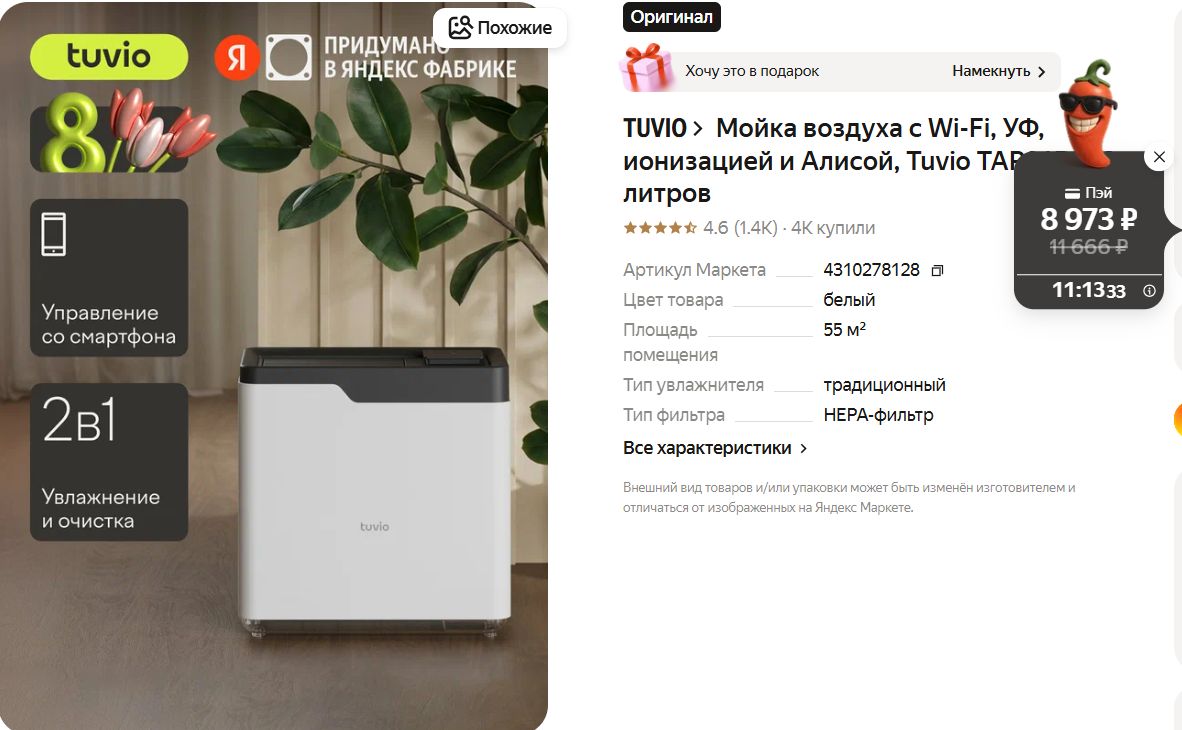Click the gift box icon
Screen dimensions: 1182x730
coord(646,68)
